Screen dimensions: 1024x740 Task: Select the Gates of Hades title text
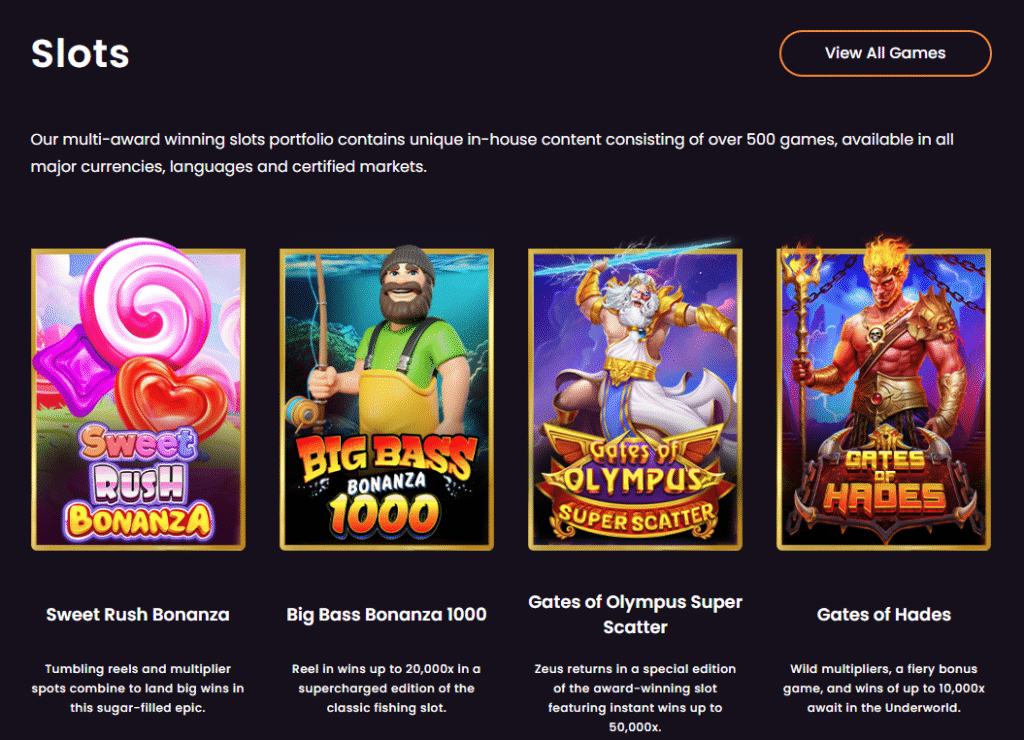(x=883, y=614)
